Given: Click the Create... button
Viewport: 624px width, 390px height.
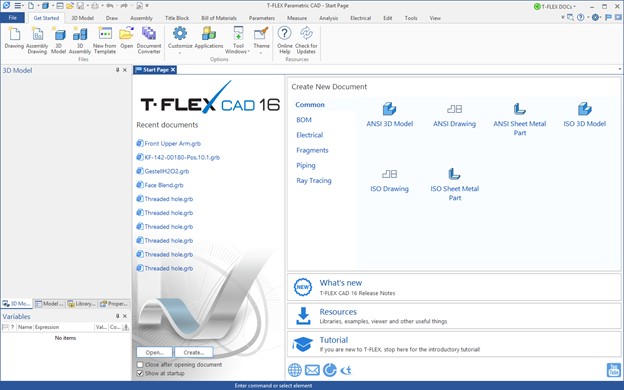Looking at the screenshot, I should (x=194, y=352).
